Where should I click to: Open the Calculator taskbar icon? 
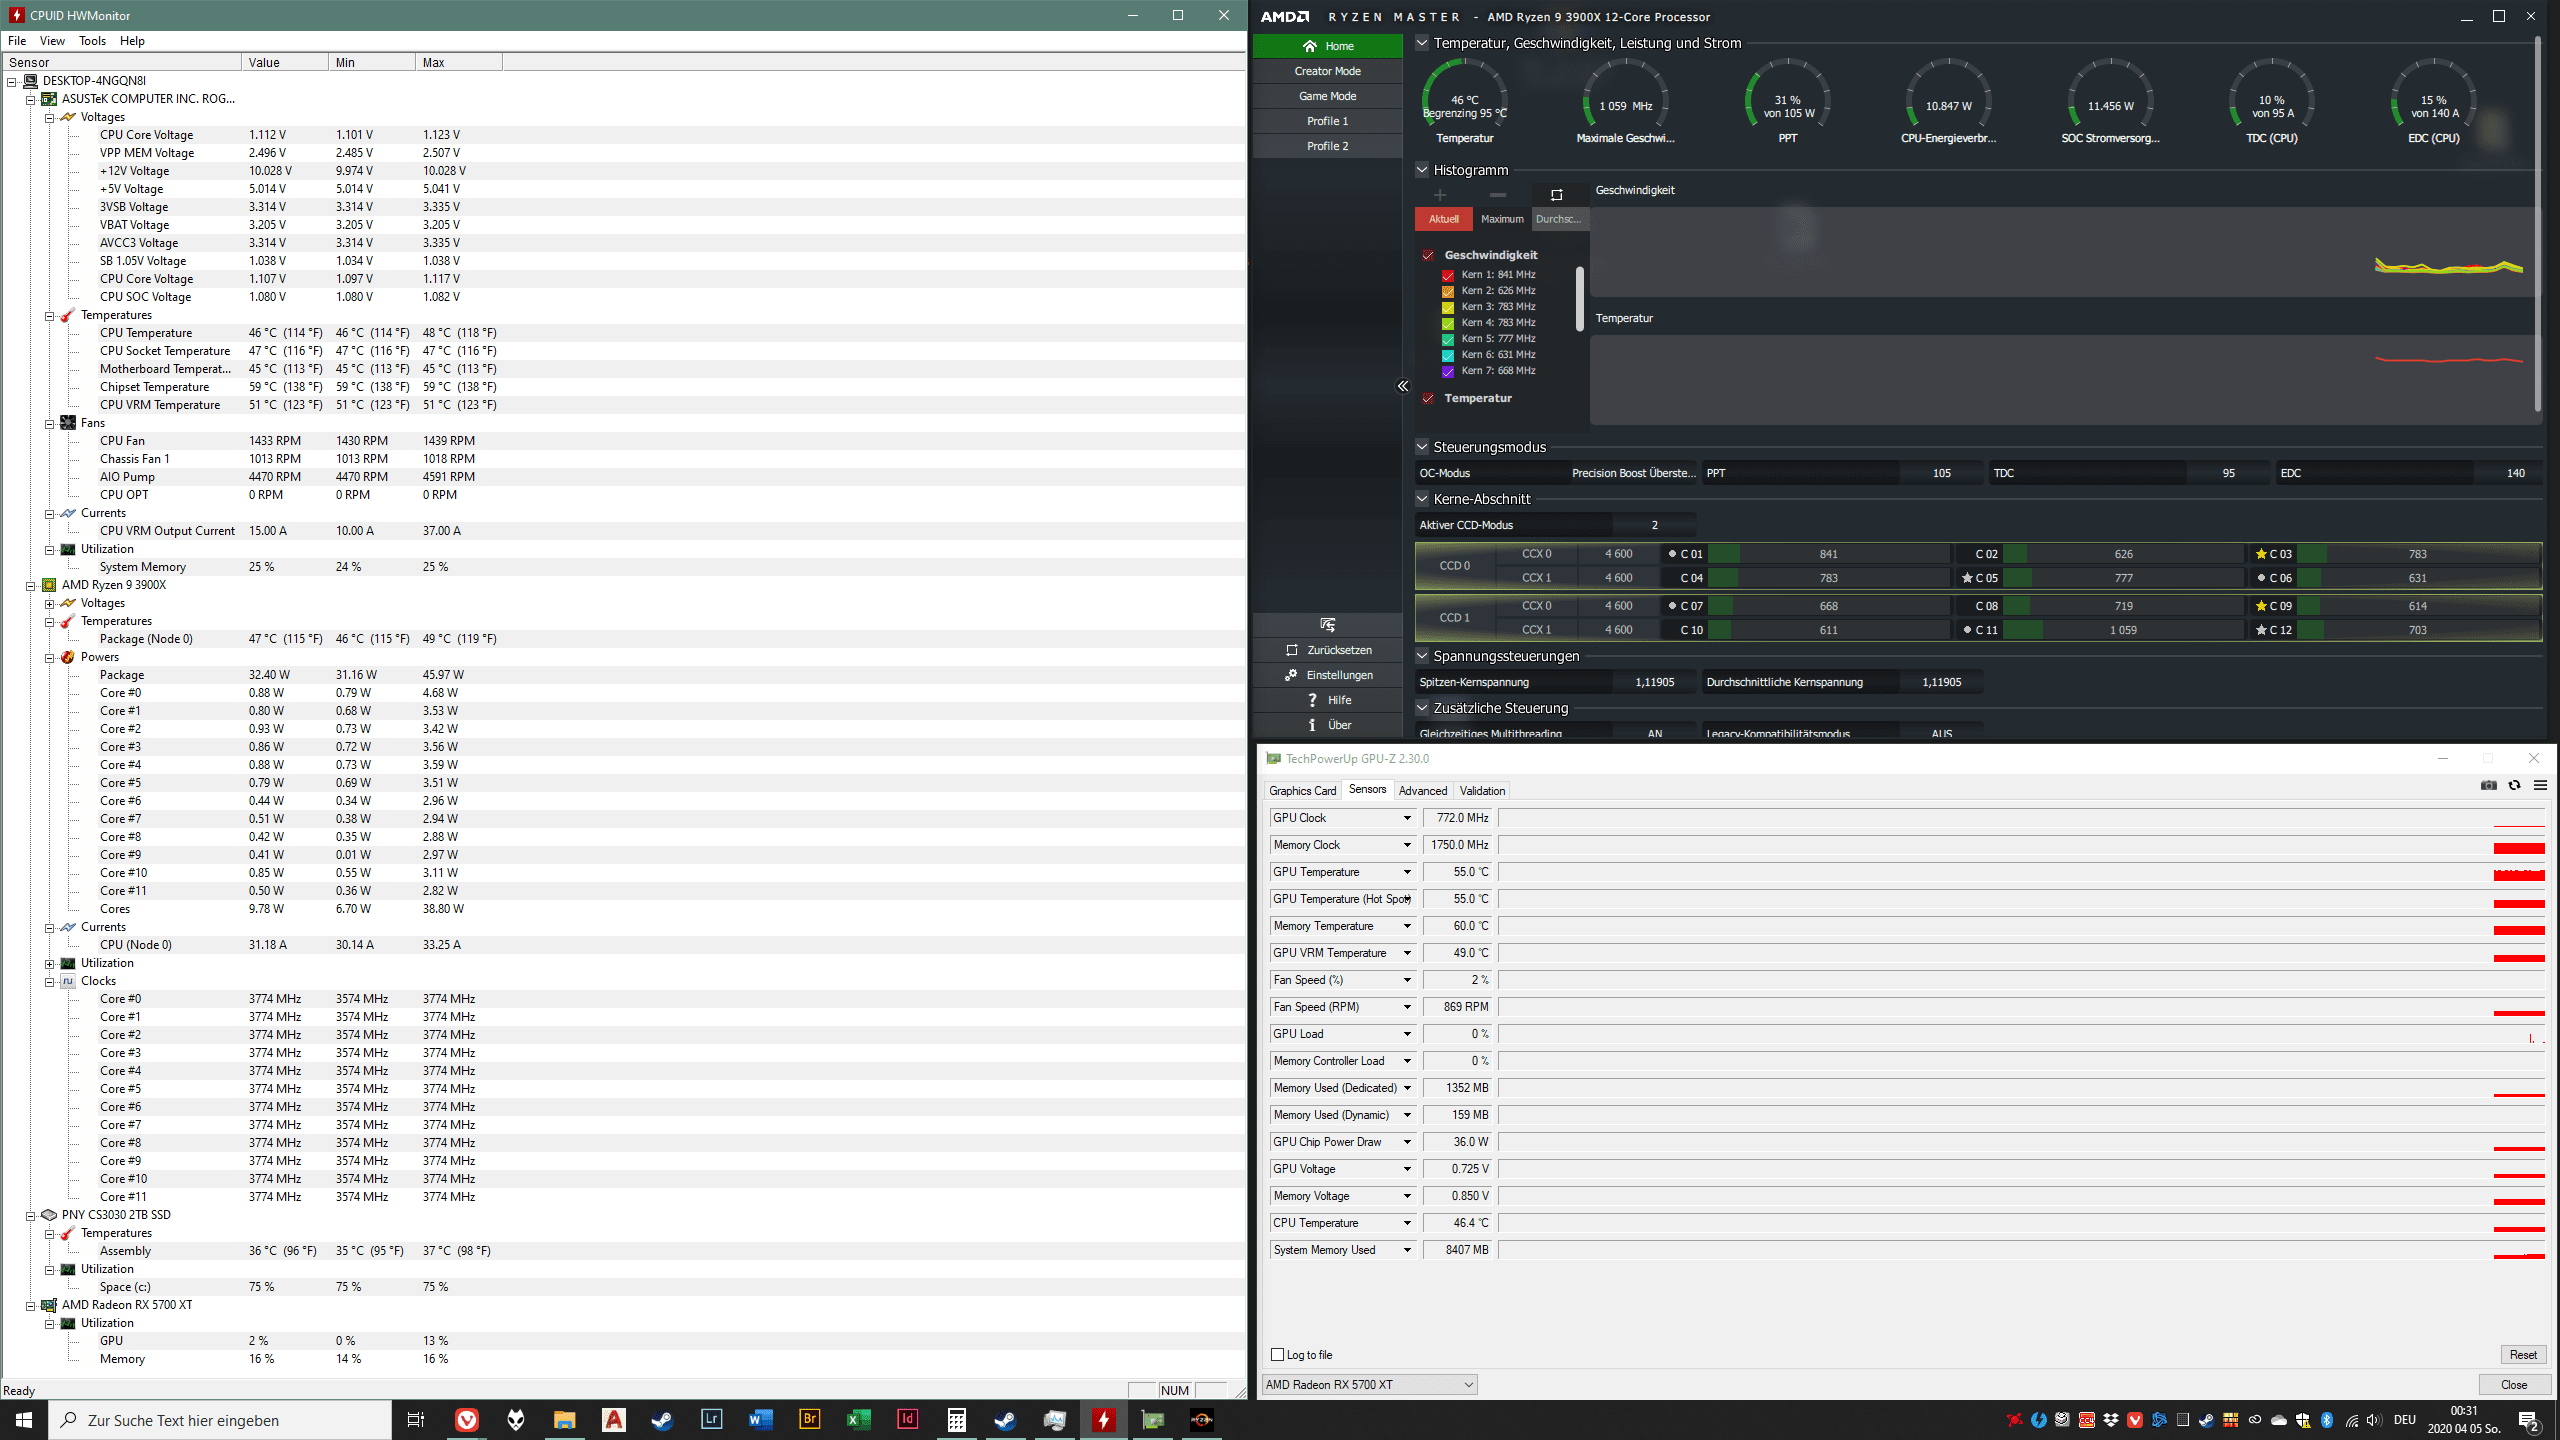956,1420
